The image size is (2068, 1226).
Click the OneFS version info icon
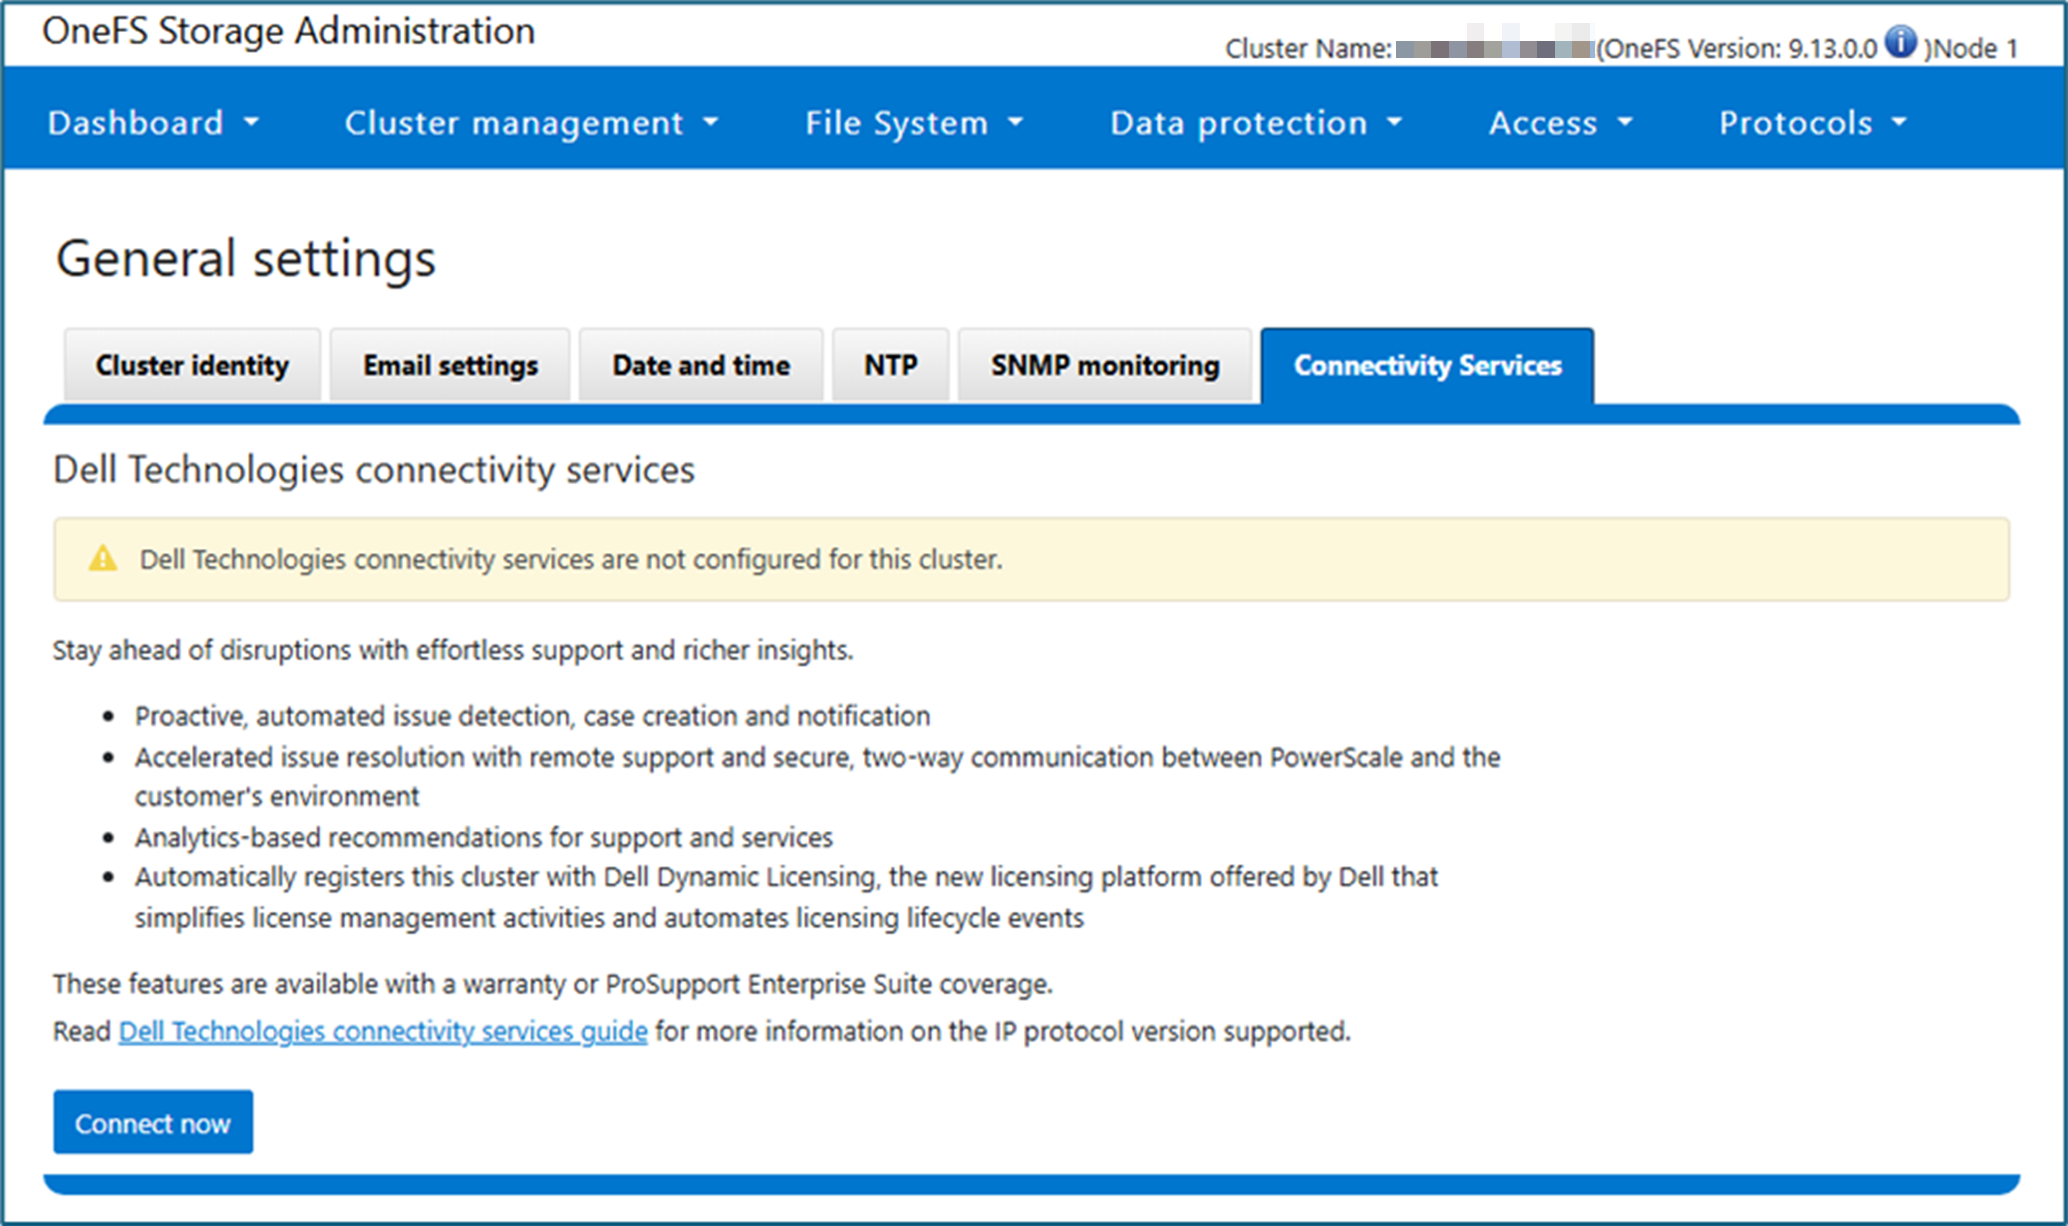[x=1900, y=43]
